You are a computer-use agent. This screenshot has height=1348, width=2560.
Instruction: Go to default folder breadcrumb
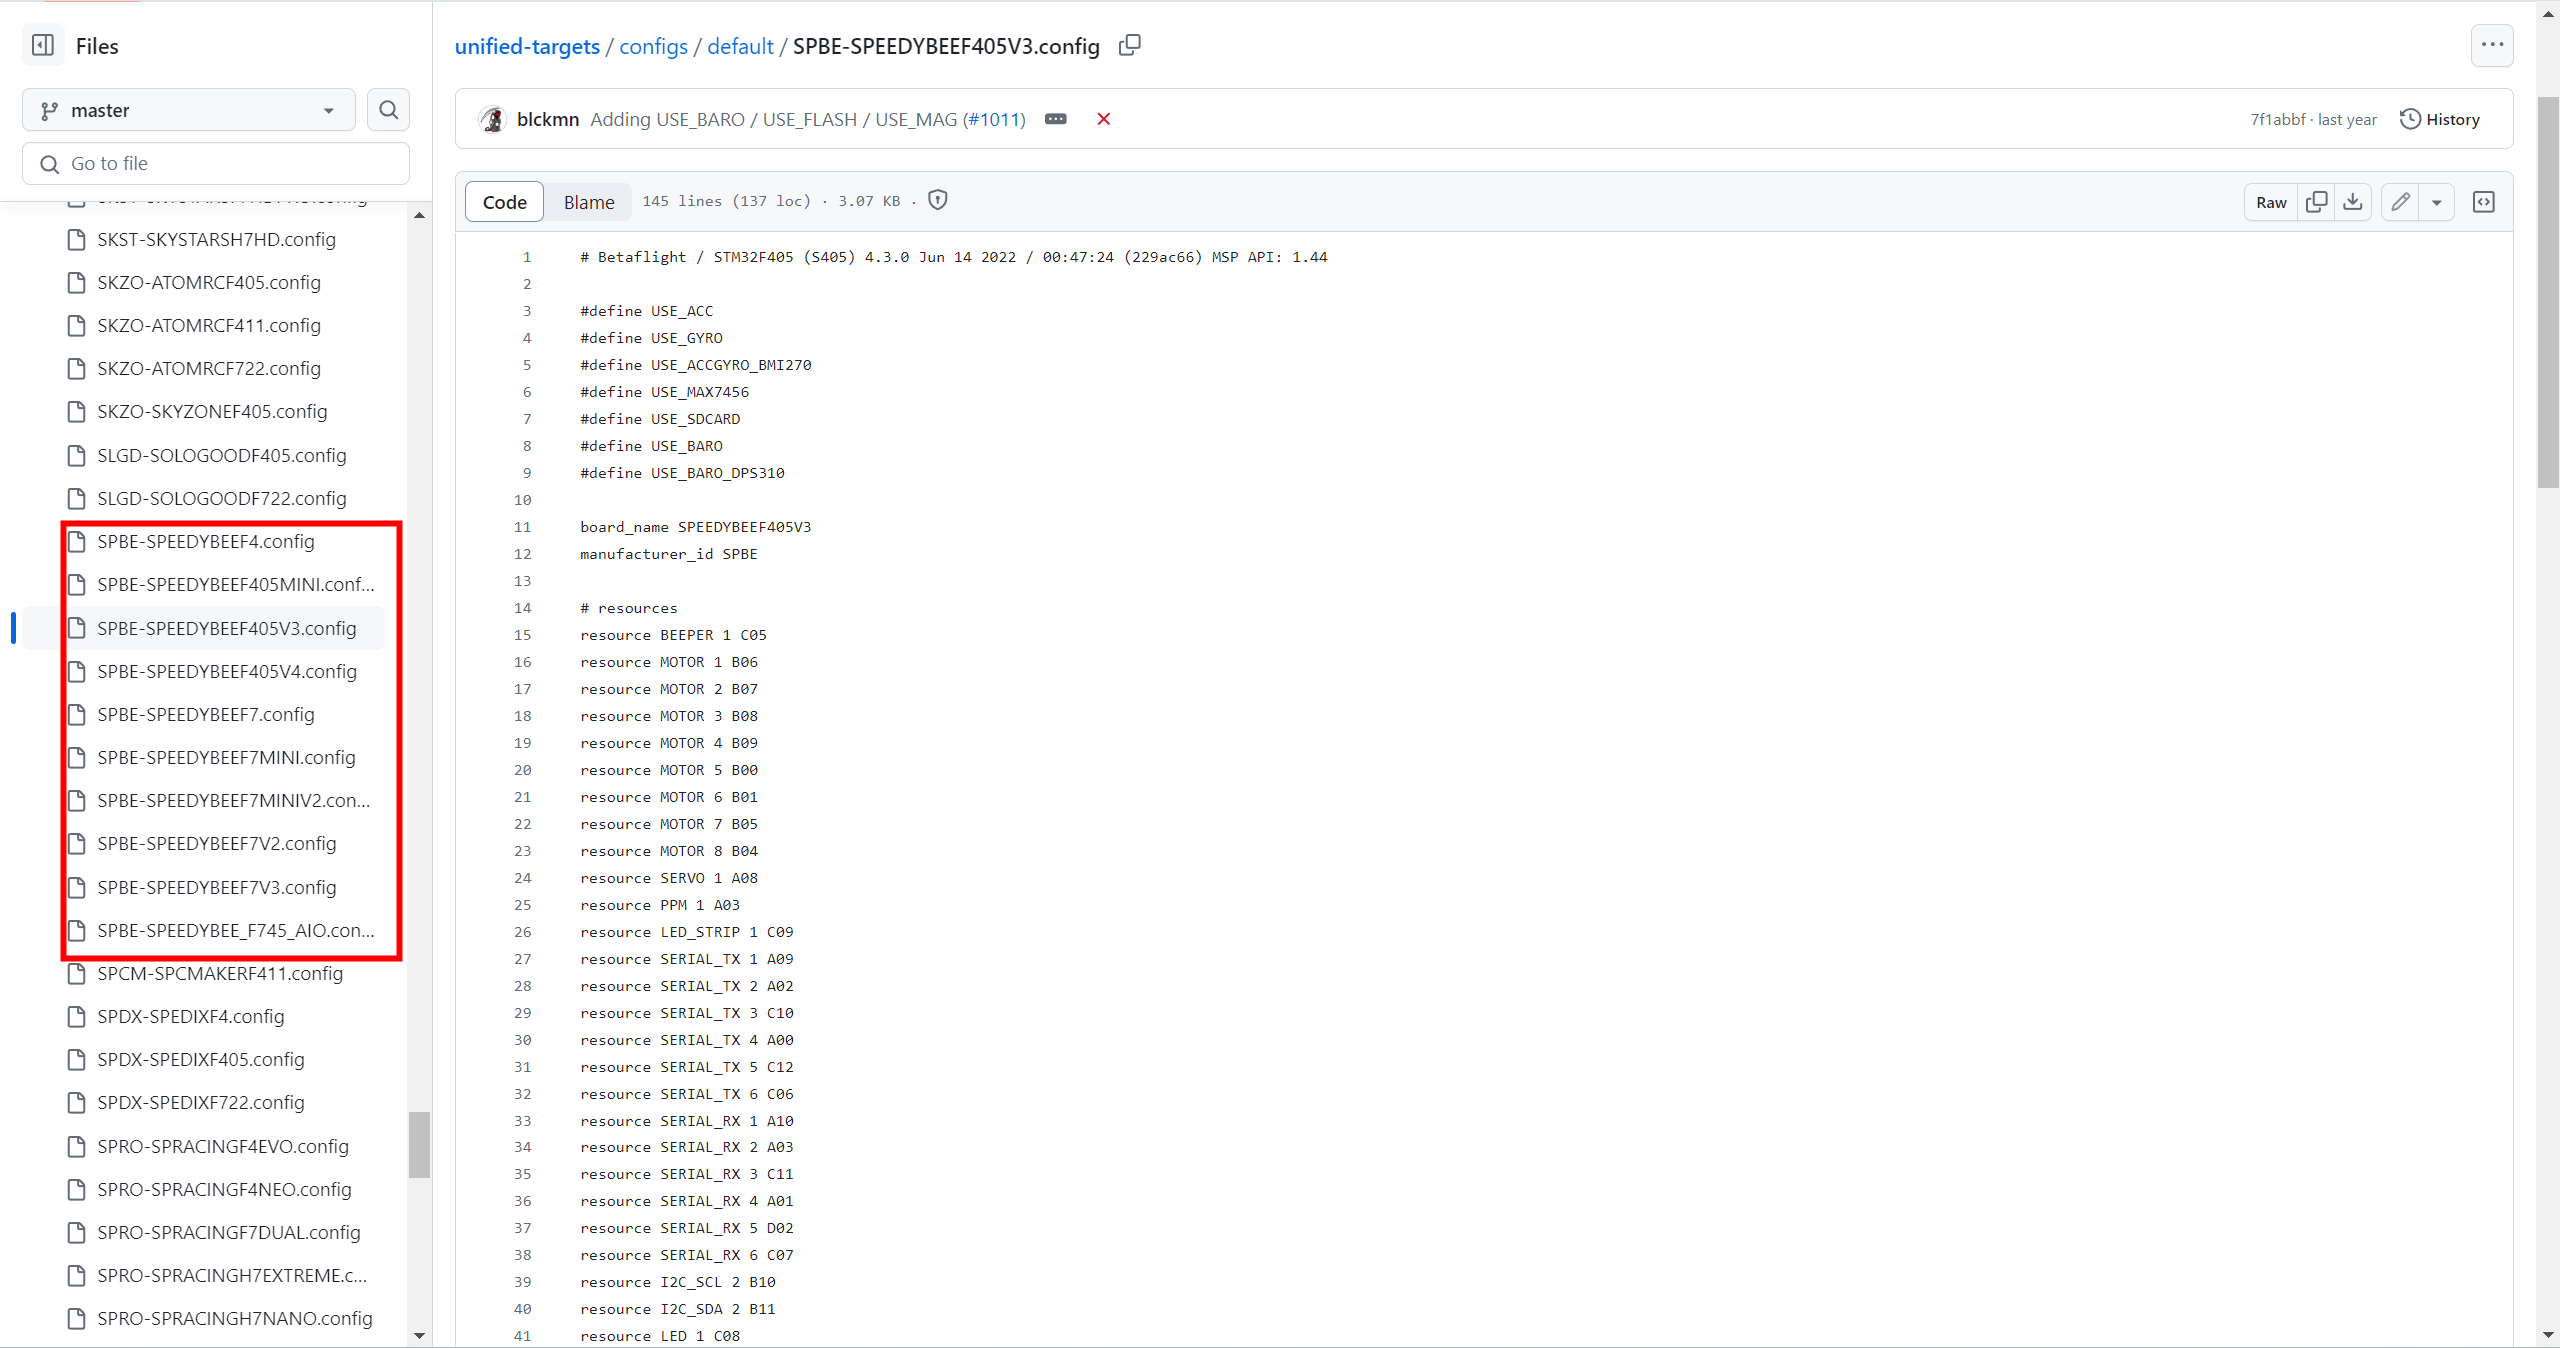(740, 46)
